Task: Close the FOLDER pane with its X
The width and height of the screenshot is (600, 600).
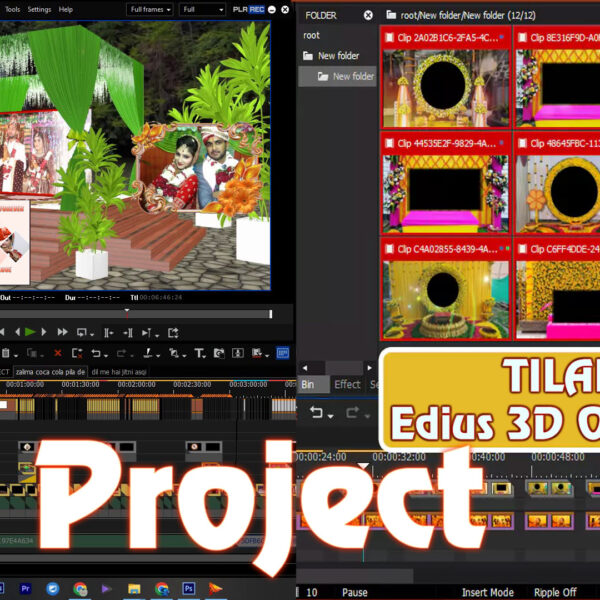Action: click(368, 15)
